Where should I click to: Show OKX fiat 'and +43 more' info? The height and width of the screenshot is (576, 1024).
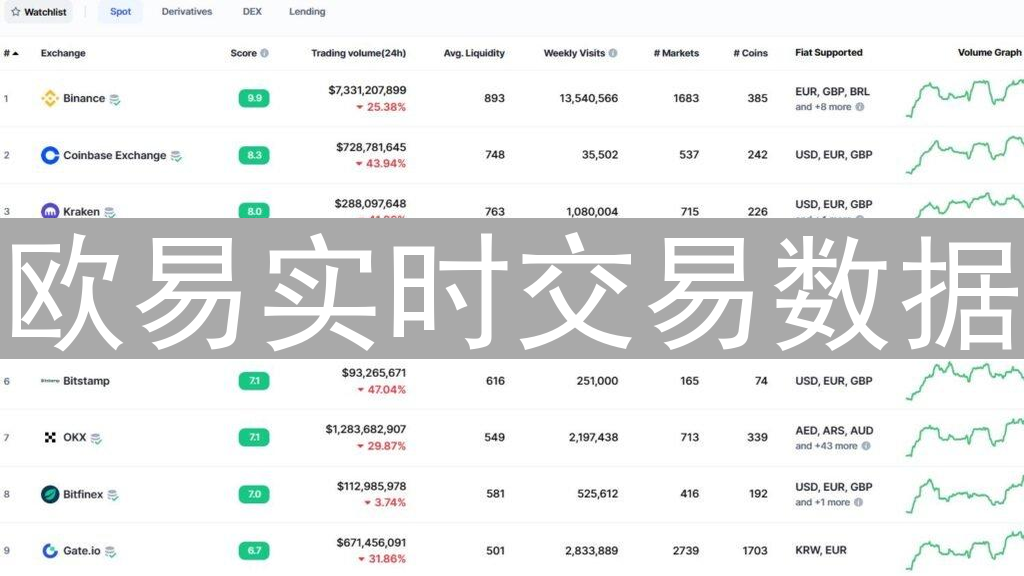(x=866, y=446)
